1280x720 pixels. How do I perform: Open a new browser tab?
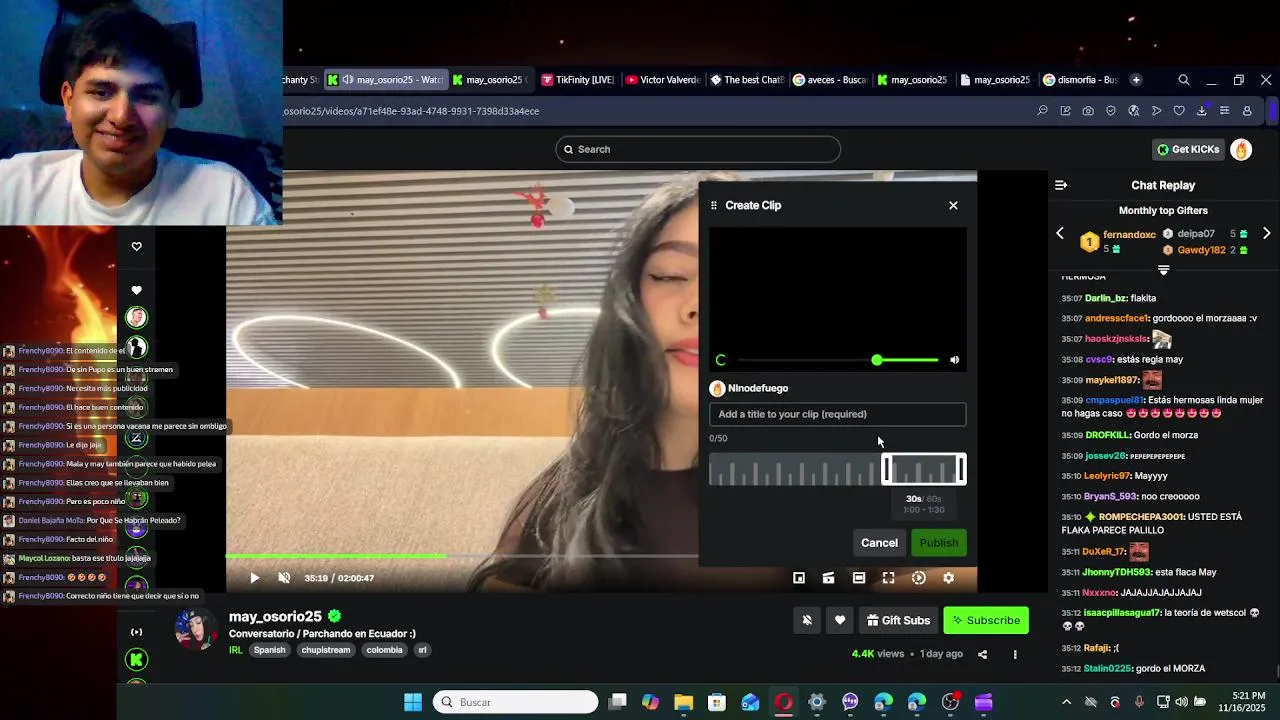(1136, 80)
